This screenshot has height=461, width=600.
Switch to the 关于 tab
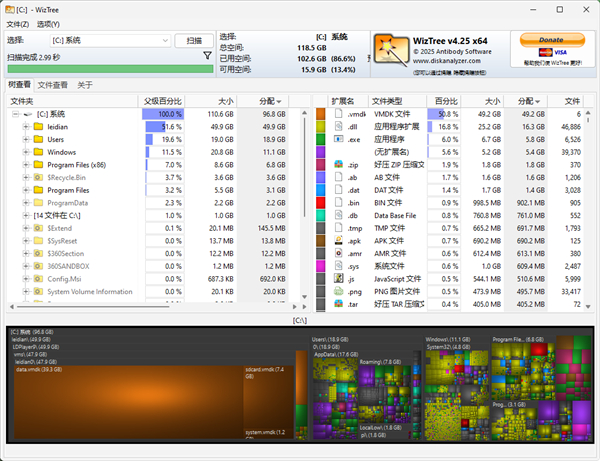click(85, 85)
